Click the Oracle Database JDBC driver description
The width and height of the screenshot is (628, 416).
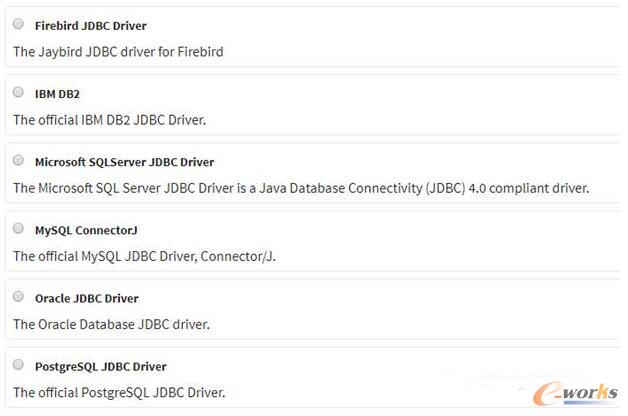coord(111,324)
